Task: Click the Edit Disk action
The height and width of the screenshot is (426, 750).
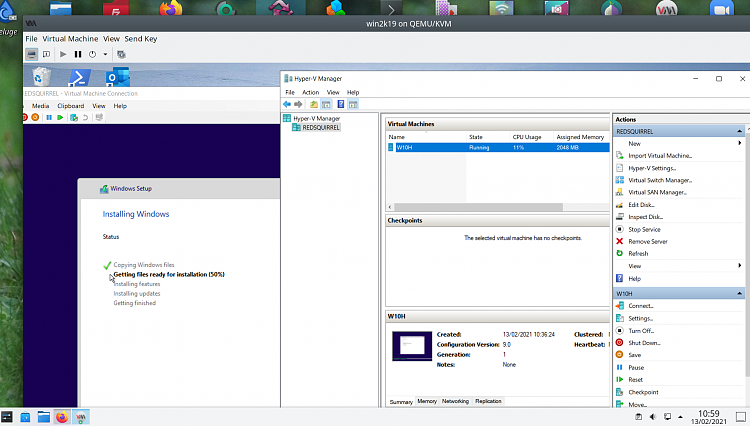Action: [641, 205]
